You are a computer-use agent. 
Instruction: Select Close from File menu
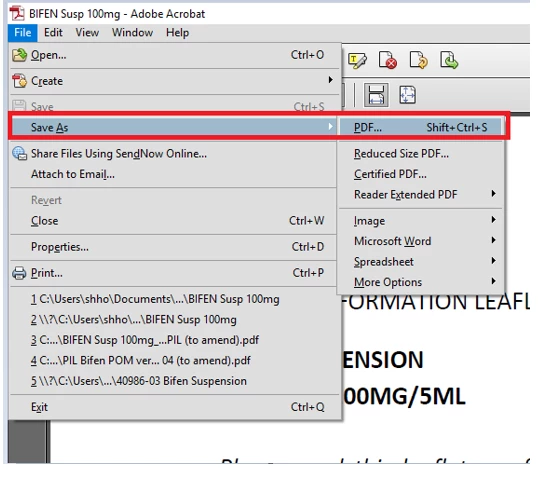(x=174, y=221)
